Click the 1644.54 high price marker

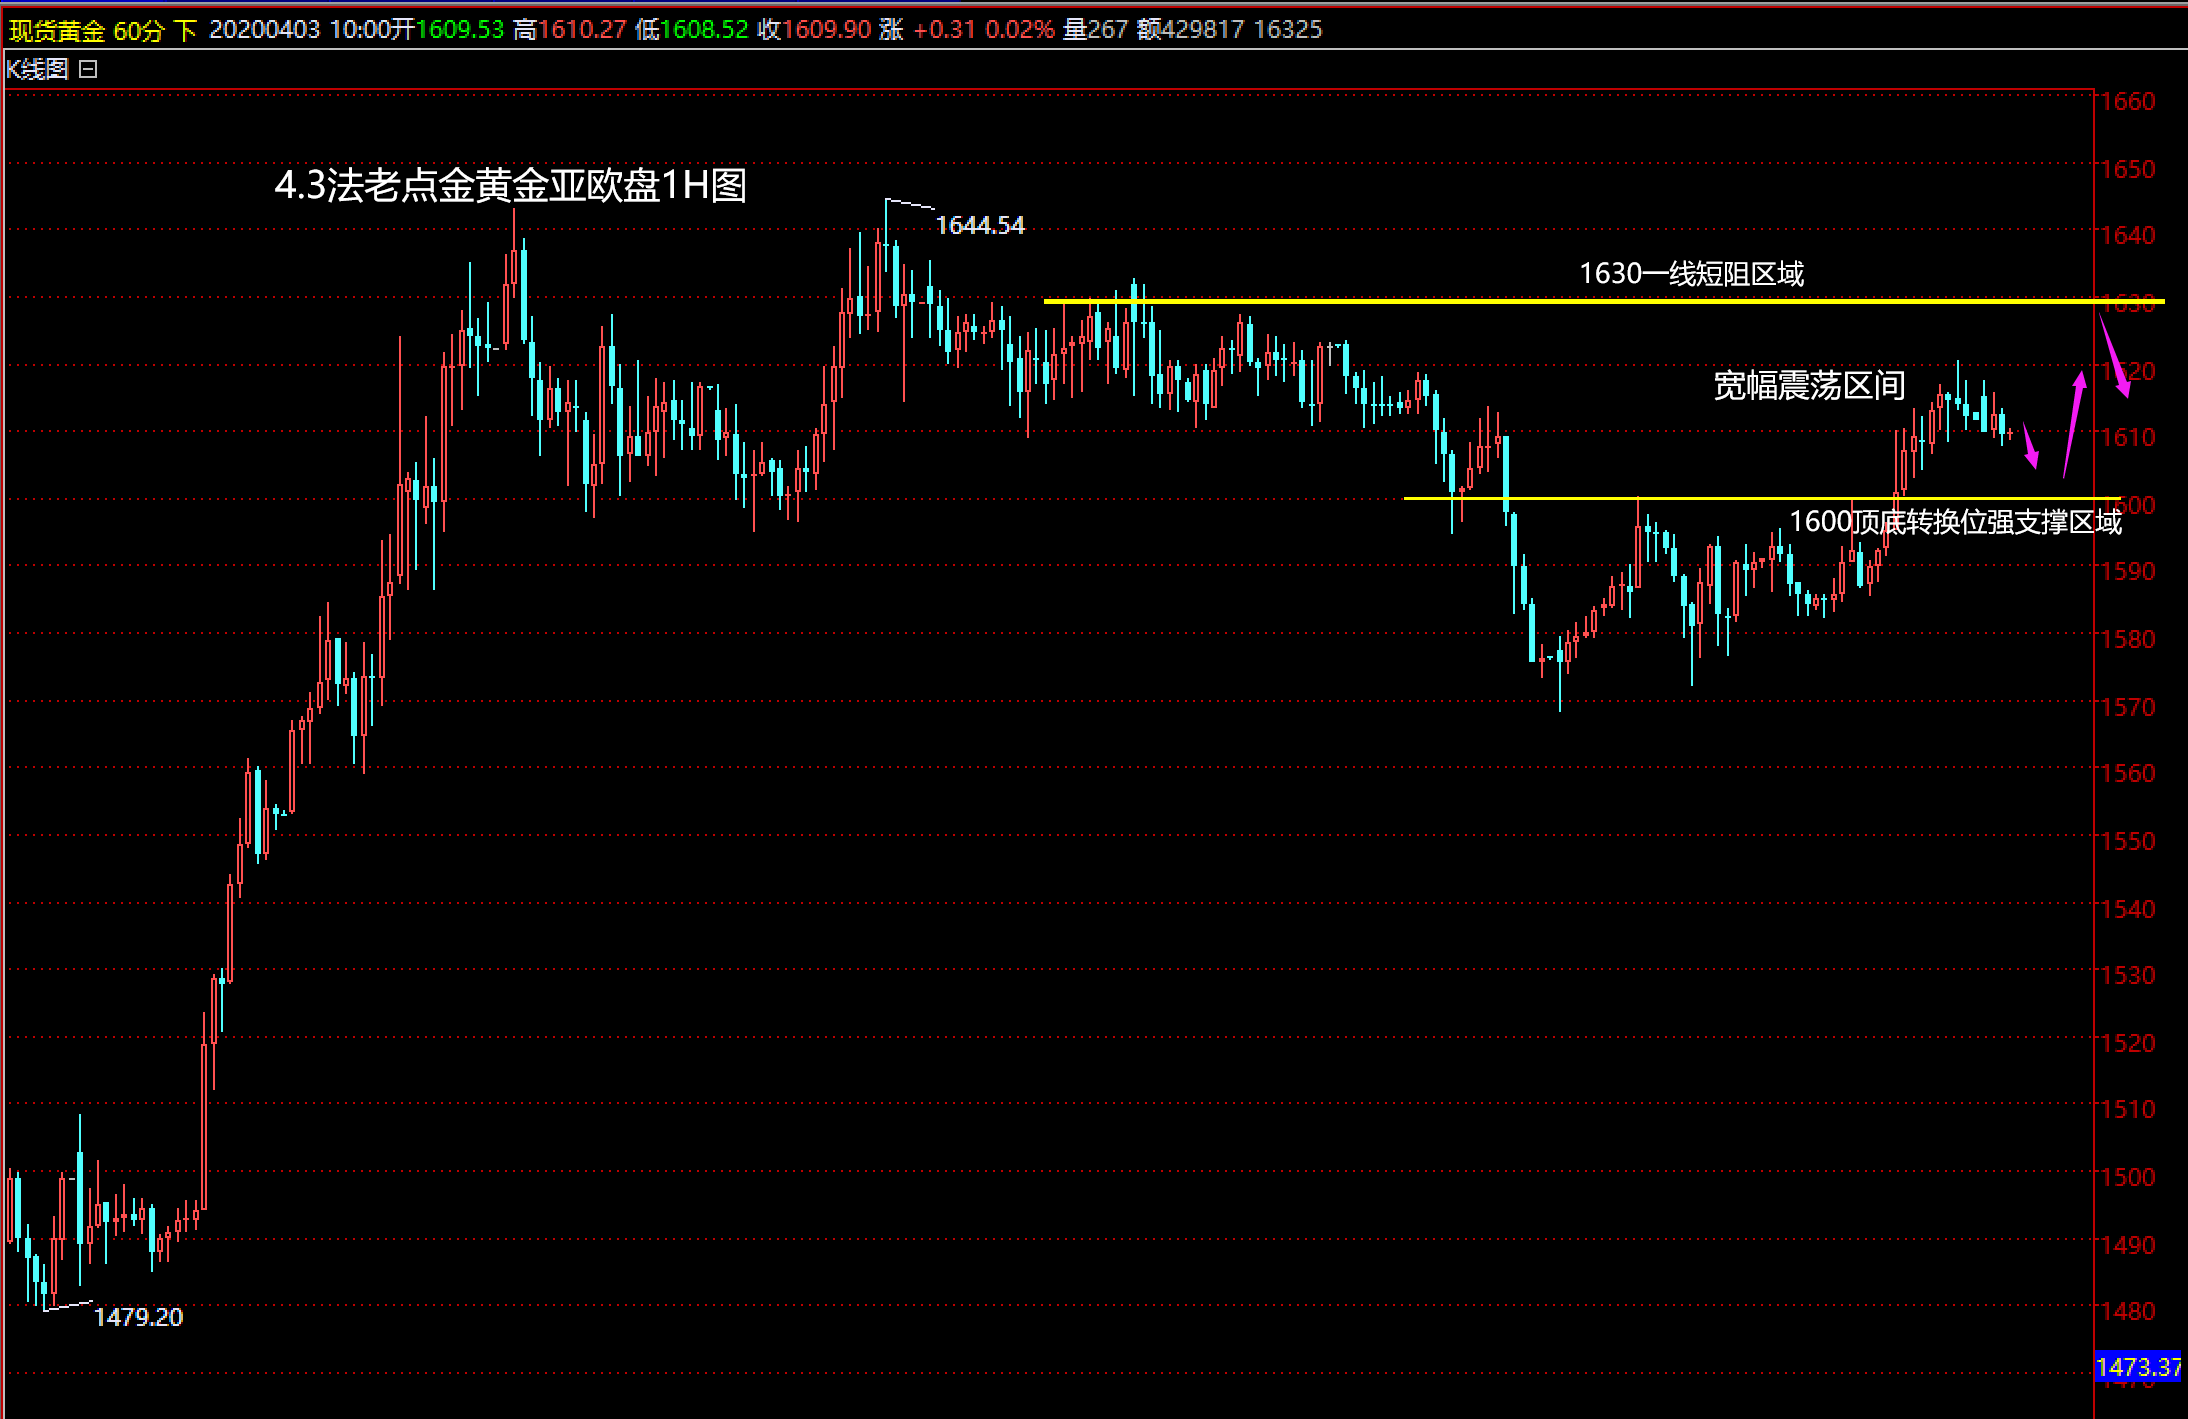pyautogui.click(x=980, y=226)
